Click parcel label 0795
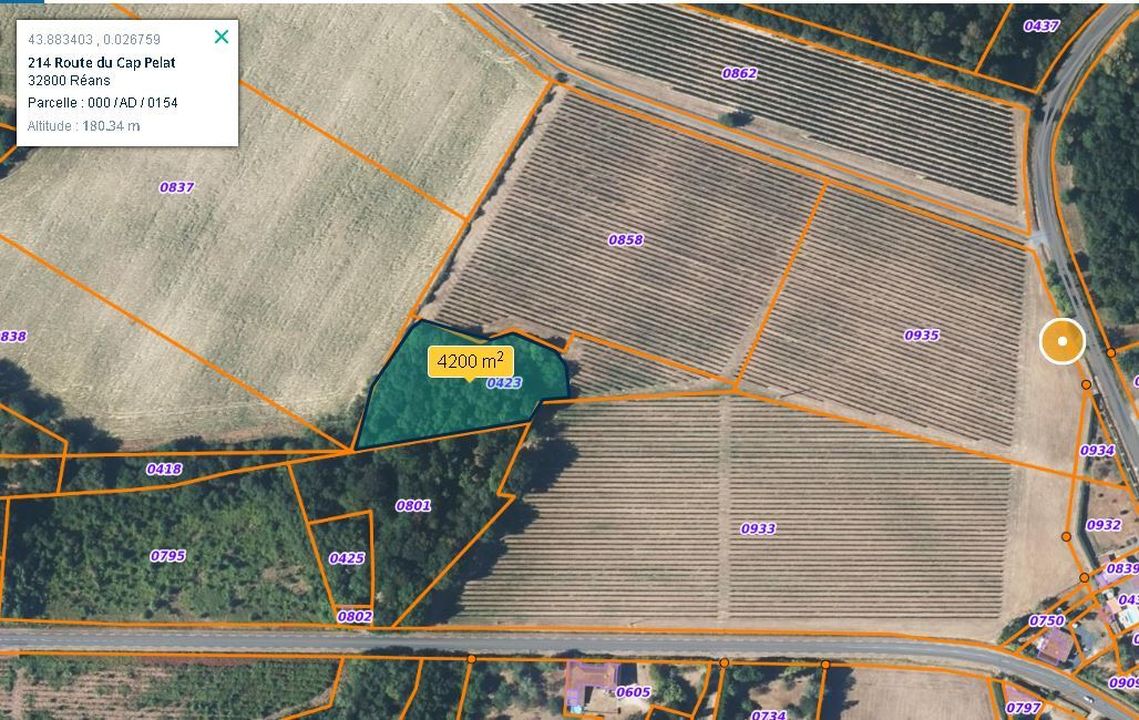1139x720 pixels. (168, 555)
